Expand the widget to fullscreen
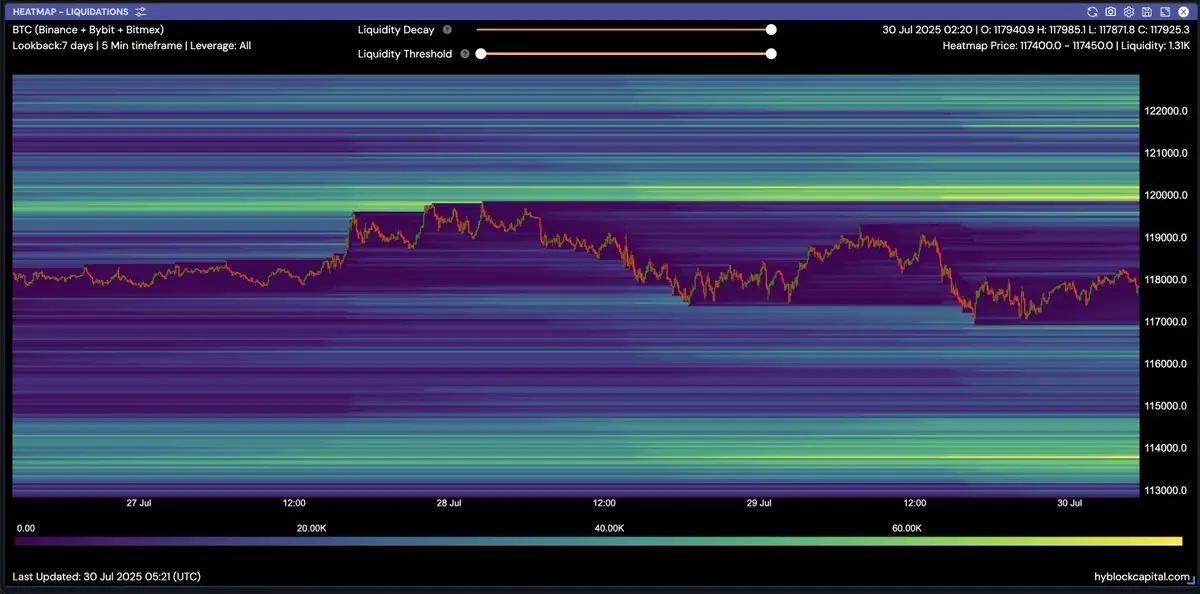Screen dimensions: 1200x594 (x=1164, y=11)
